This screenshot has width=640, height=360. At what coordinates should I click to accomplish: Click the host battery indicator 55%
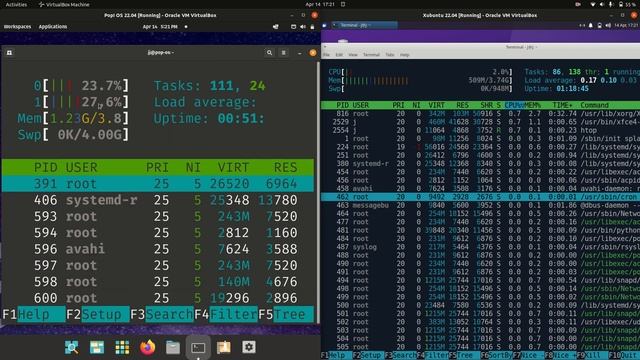(627, 4)
